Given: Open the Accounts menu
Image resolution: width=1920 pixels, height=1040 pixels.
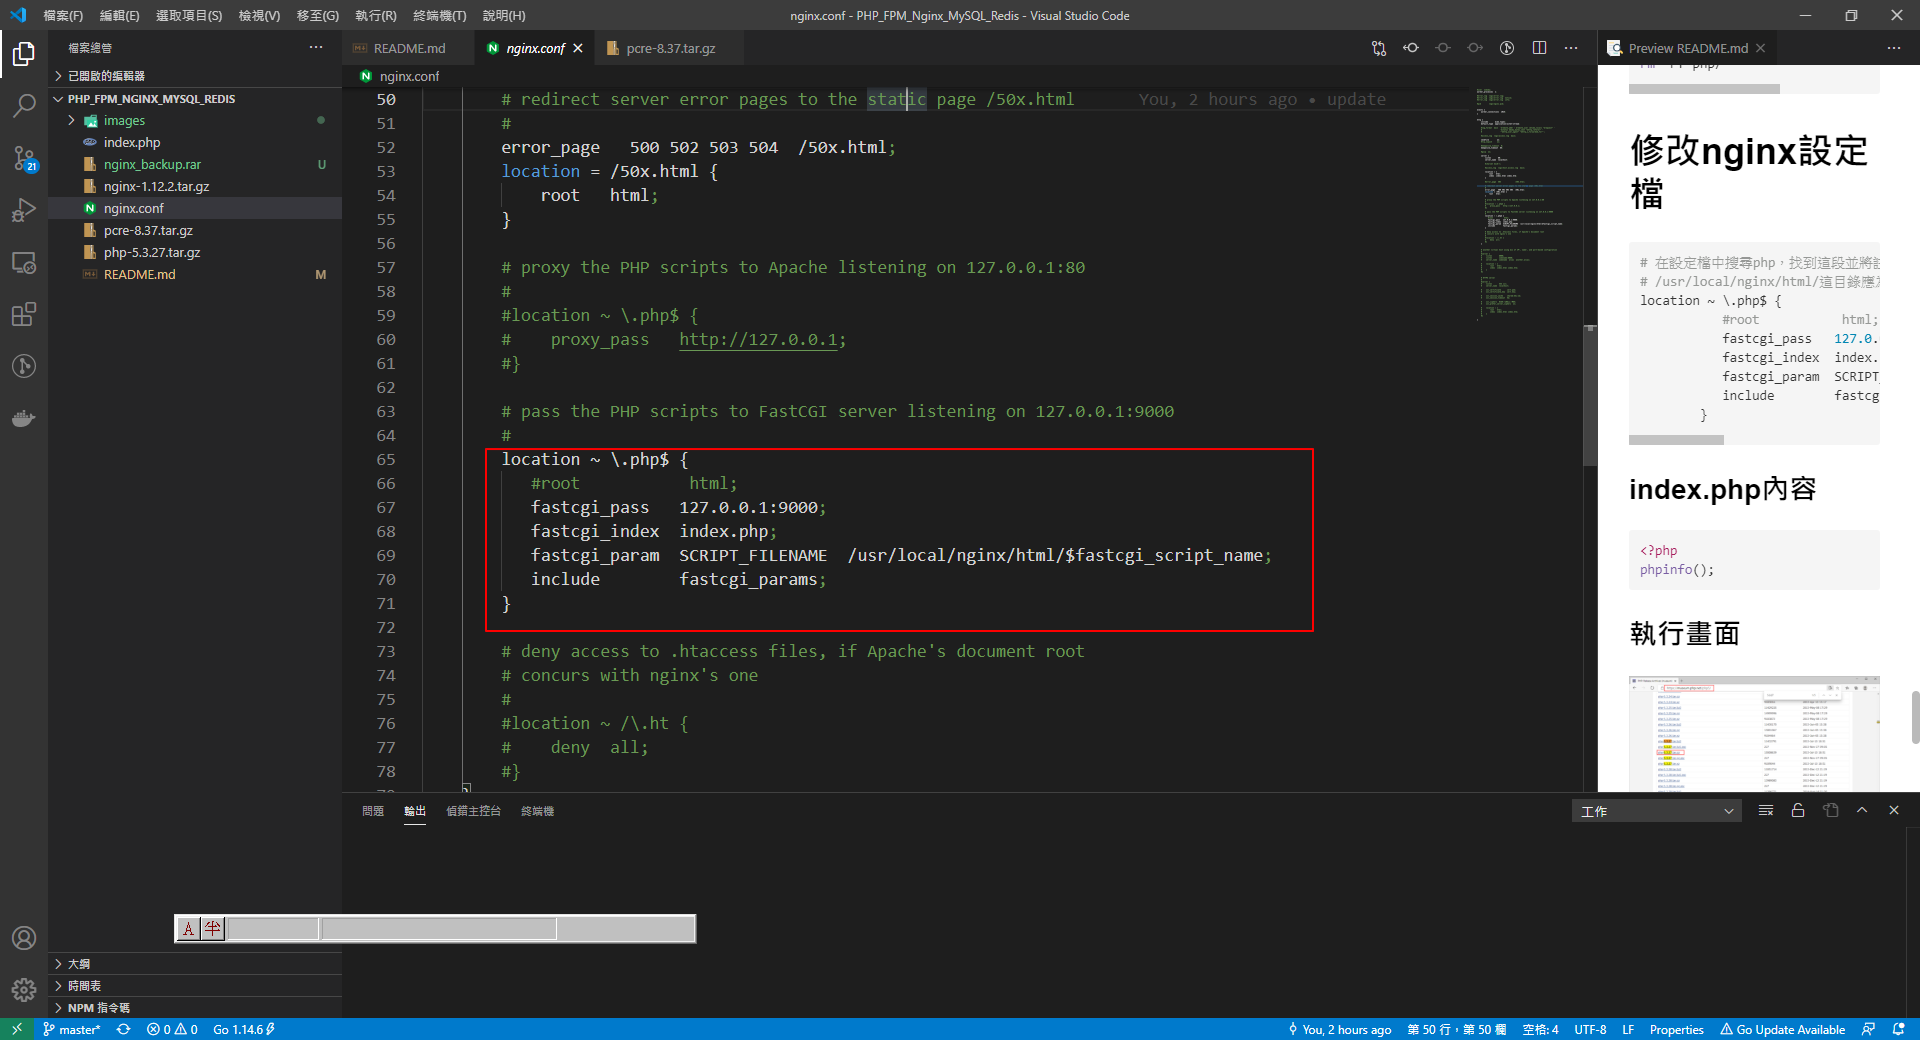Looking at the screenshot, I should [24, 938].
